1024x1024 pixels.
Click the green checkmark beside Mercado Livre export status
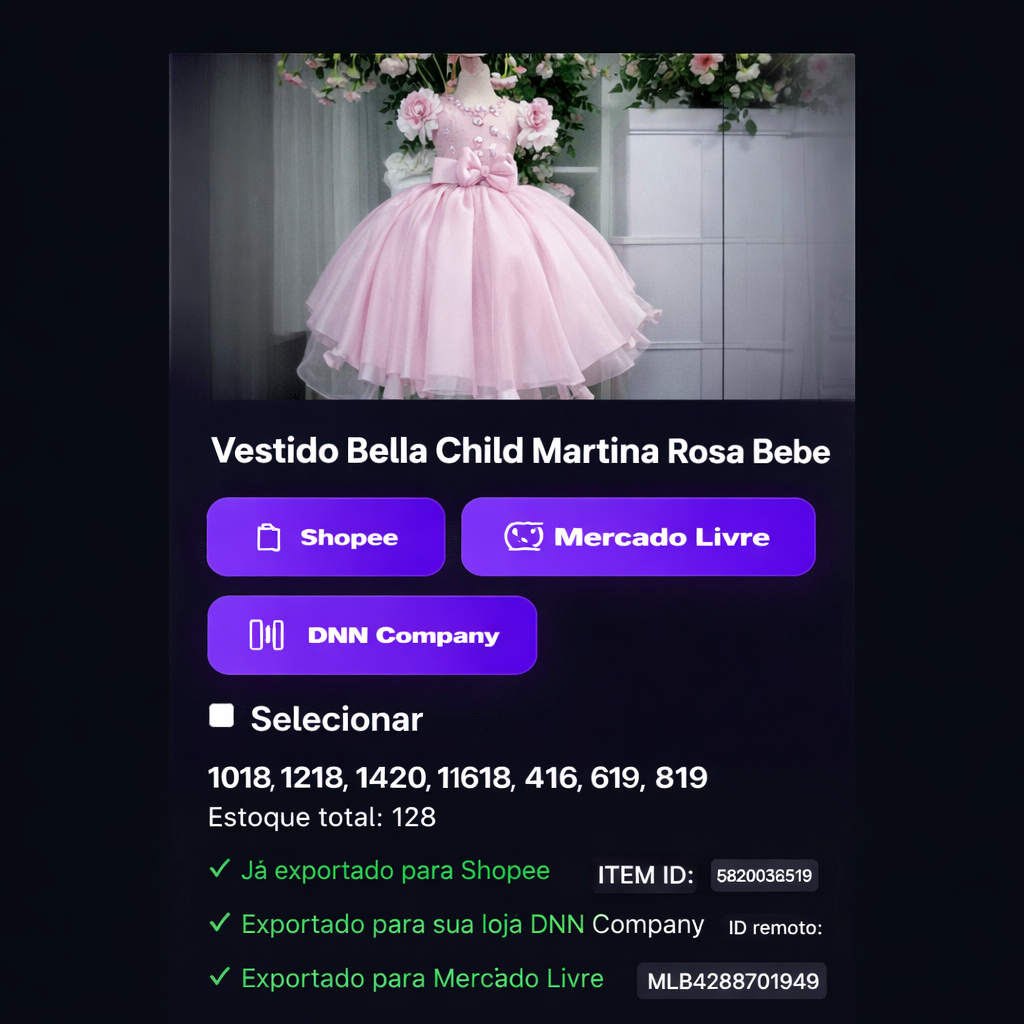pos(219,977)
